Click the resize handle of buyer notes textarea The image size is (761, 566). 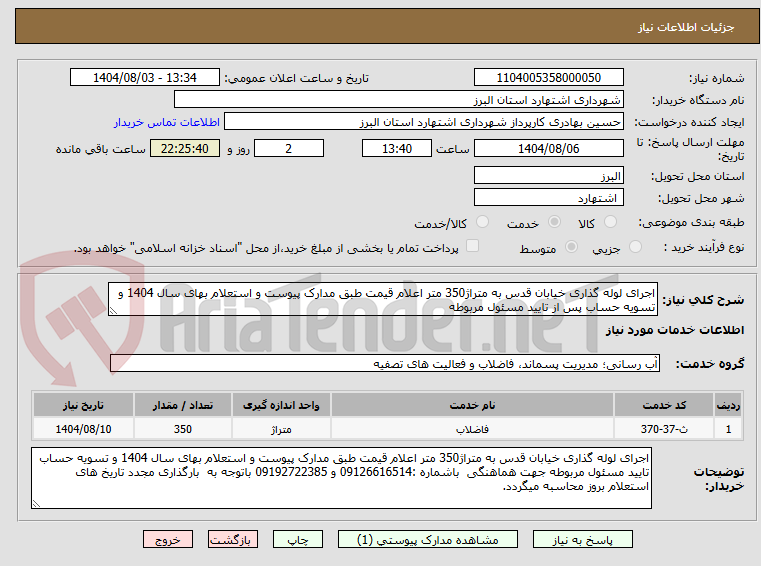[36, 504]
